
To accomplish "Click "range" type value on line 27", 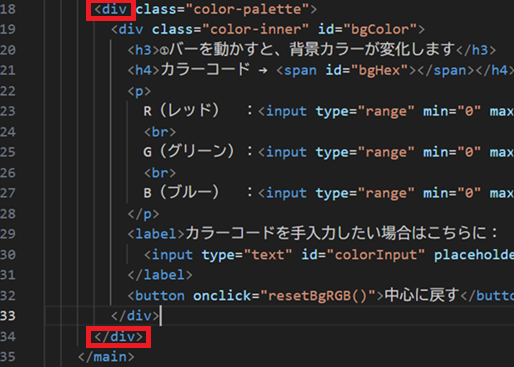I will (x=386, y=193).
